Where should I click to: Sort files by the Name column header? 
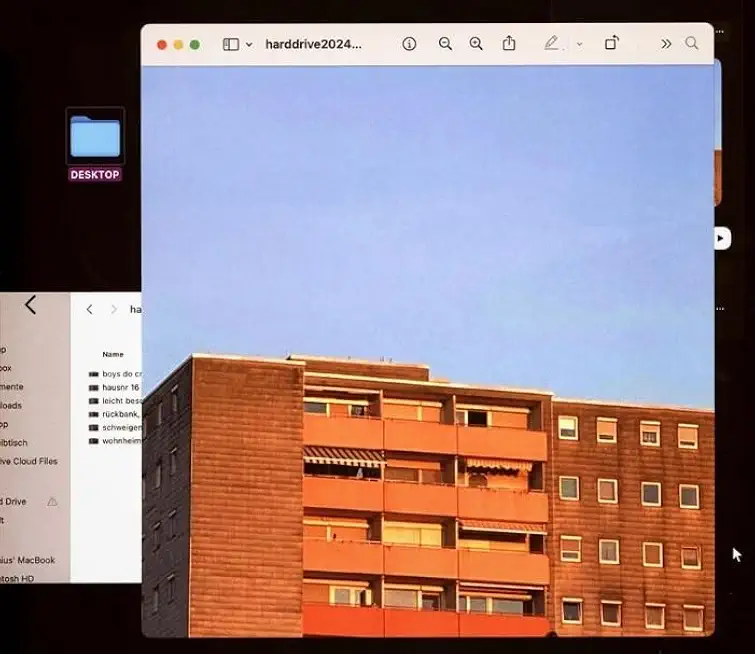coord(113,354)
